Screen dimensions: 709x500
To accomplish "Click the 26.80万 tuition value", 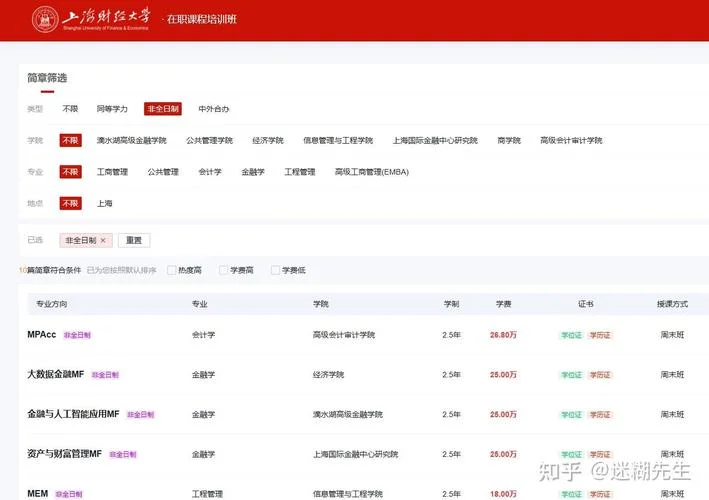I will point(503,335).
